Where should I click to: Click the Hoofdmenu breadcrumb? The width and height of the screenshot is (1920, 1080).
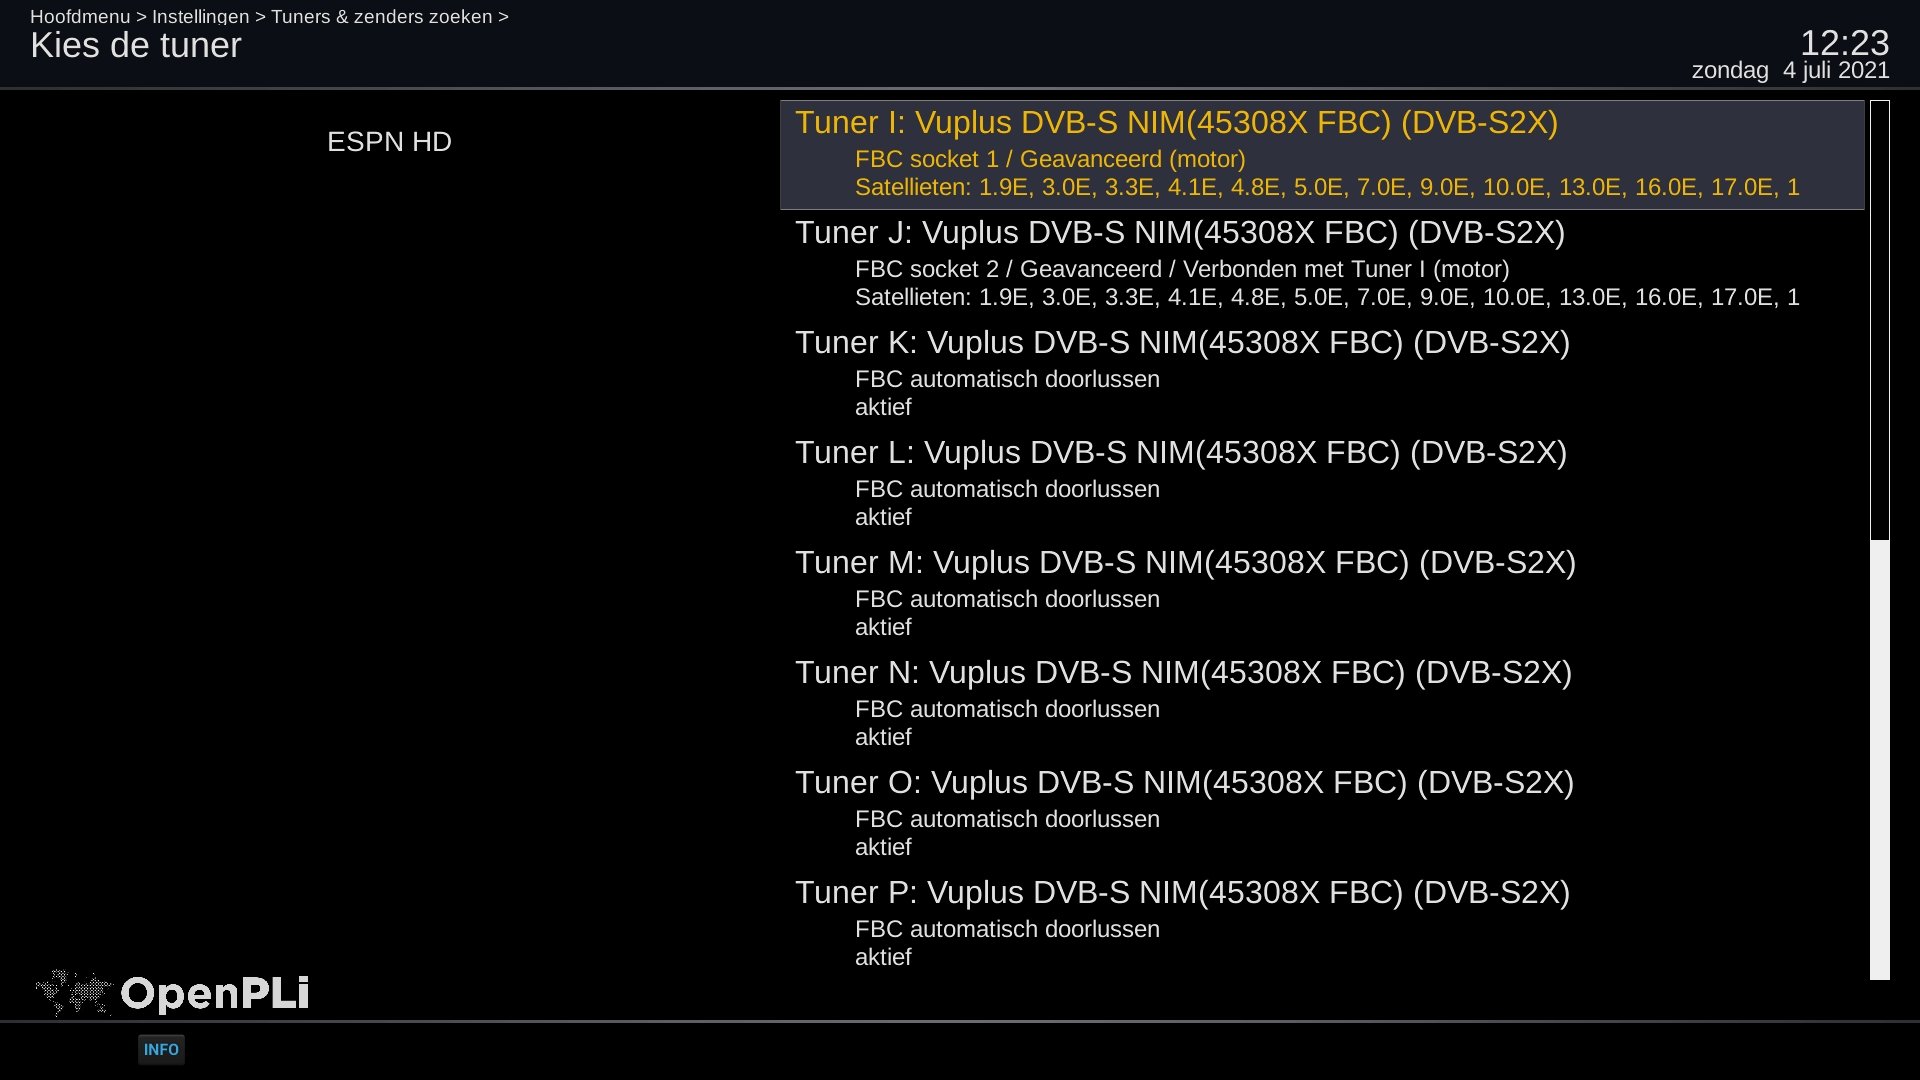coord(80,17)
